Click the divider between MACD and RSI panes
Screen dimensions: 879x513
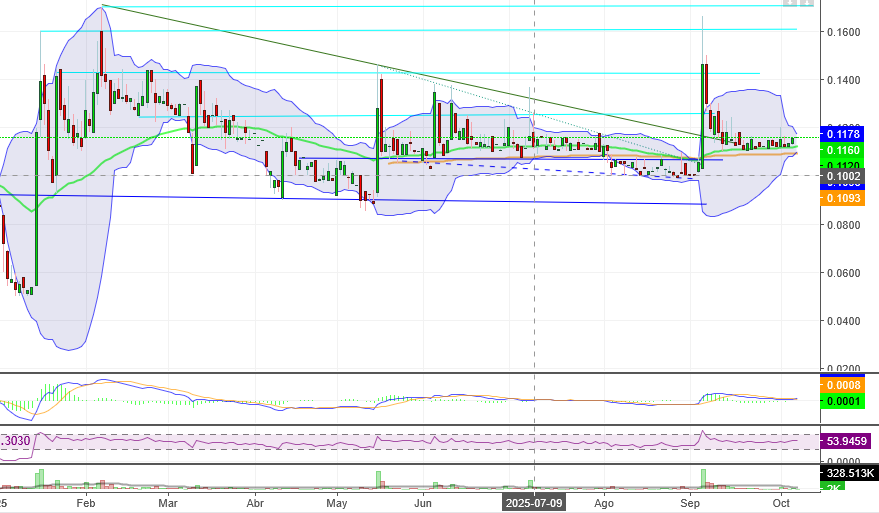click(x=410, y=425)
